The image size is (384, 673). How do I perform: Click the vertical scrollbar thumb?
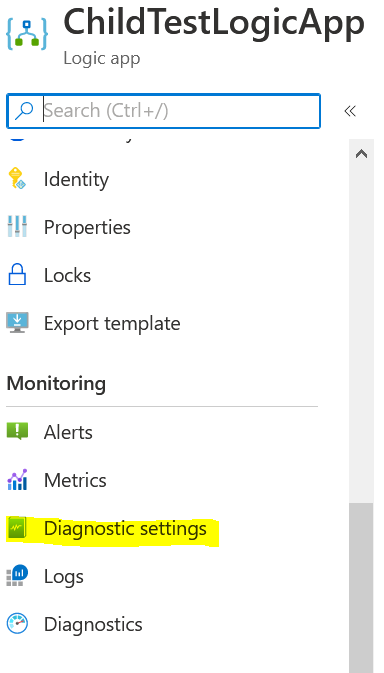pyautogui.click(x=361, y=588)
